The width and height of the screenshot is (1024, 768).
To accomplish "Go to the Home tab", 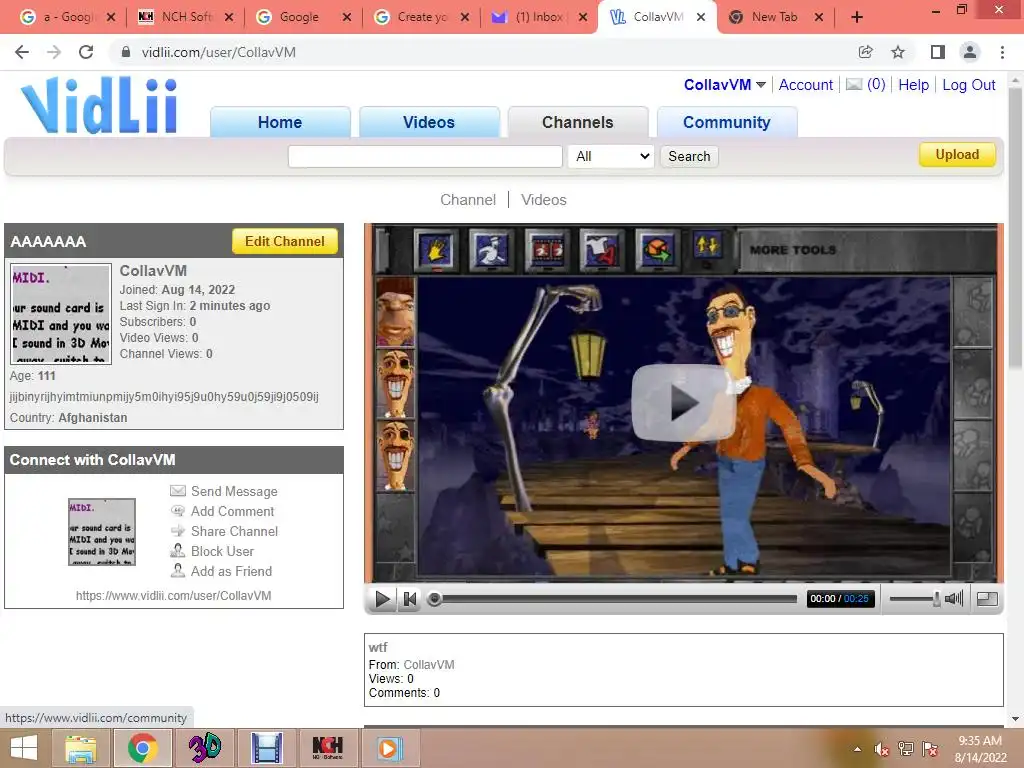I will [x=280, y=122].
